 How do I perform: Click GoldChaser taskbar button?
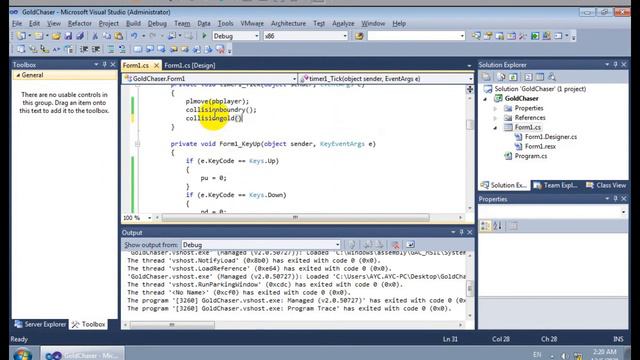coord(82,355)
